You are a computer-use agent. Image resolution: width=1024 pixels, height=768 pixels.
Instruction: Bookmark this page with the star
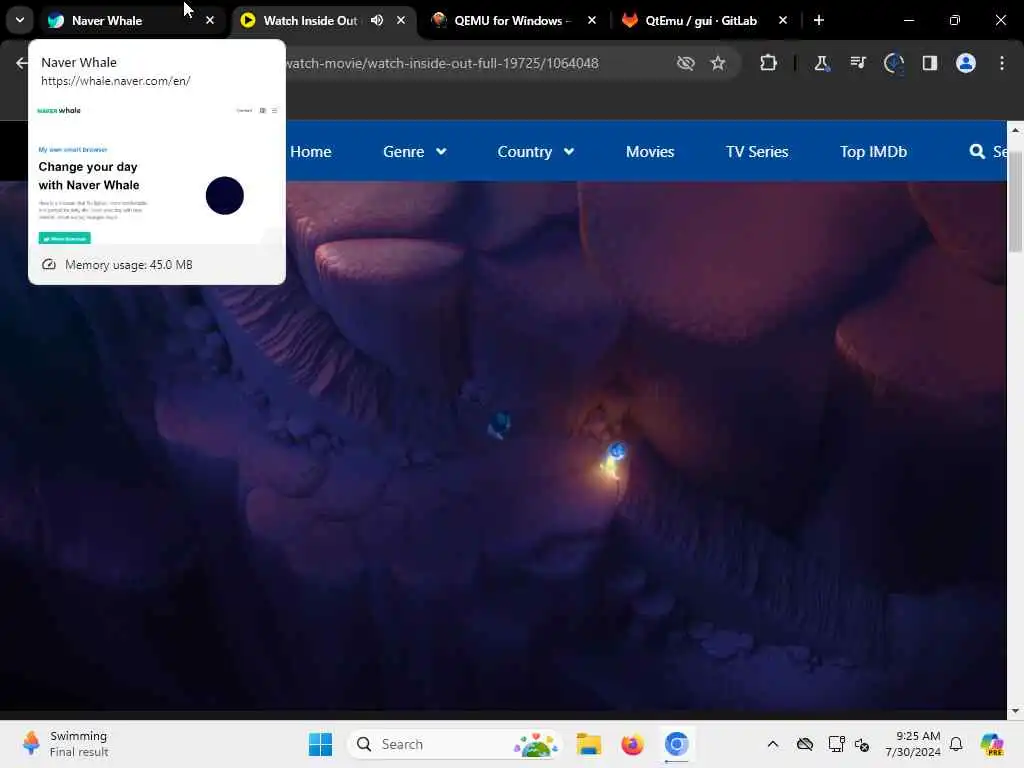click(x=718, y=63)
